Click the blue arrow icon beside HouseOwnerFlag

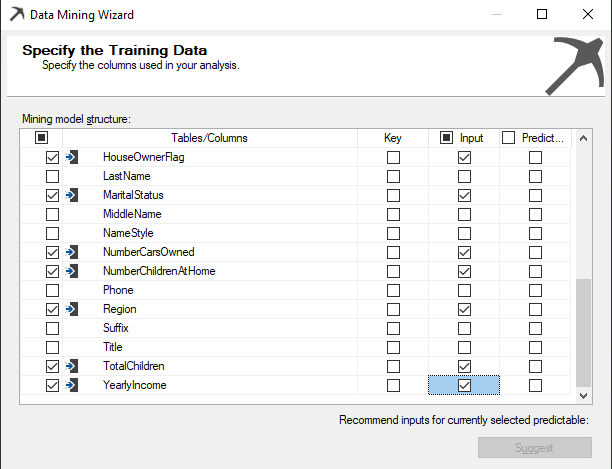point(72,157)
